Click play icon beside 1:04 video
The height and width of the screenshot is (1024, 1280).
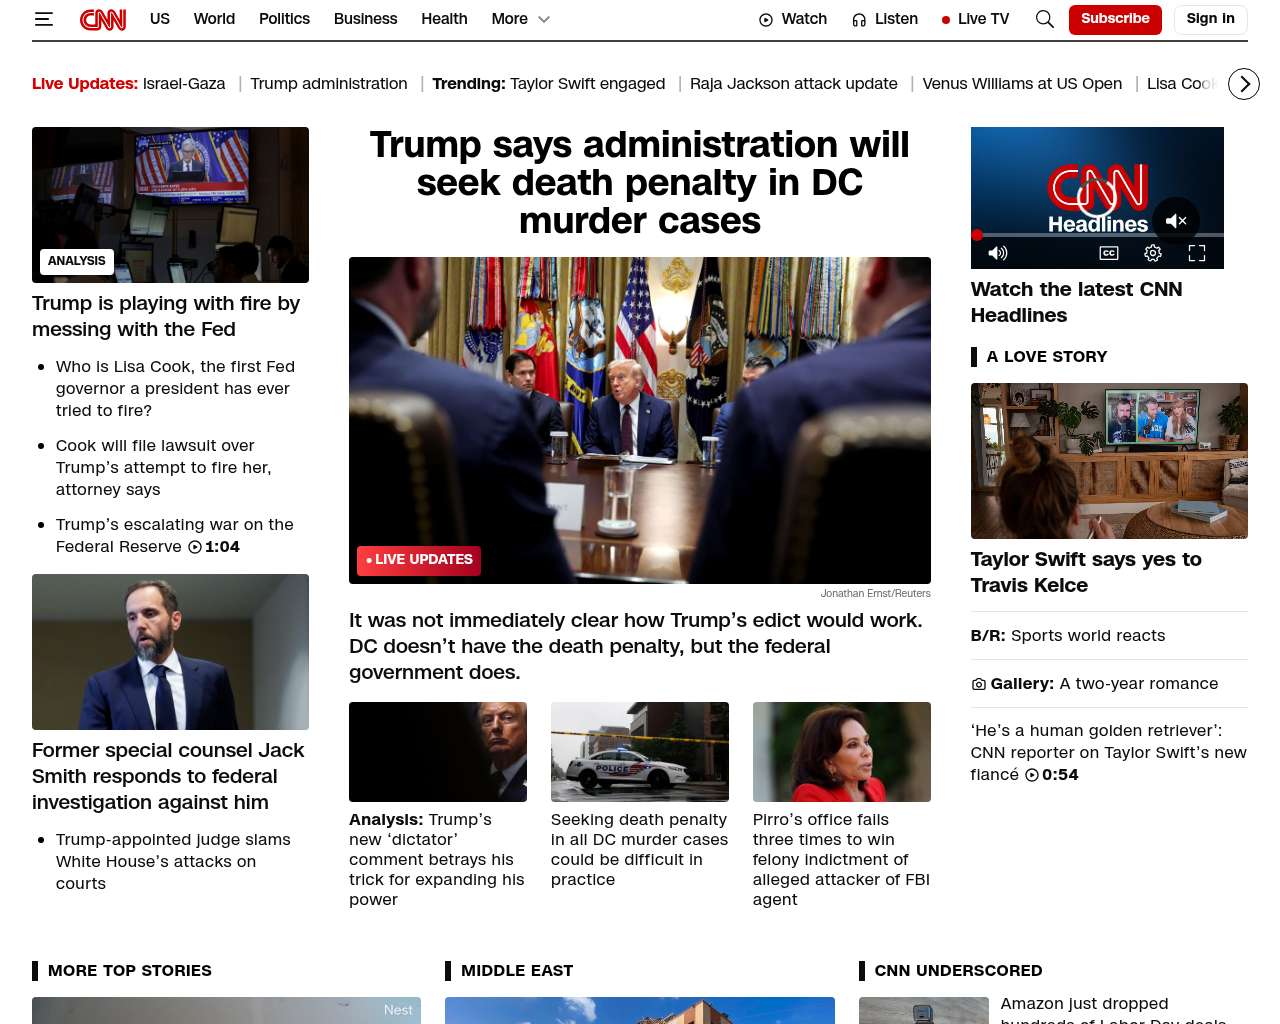[195, 547]
